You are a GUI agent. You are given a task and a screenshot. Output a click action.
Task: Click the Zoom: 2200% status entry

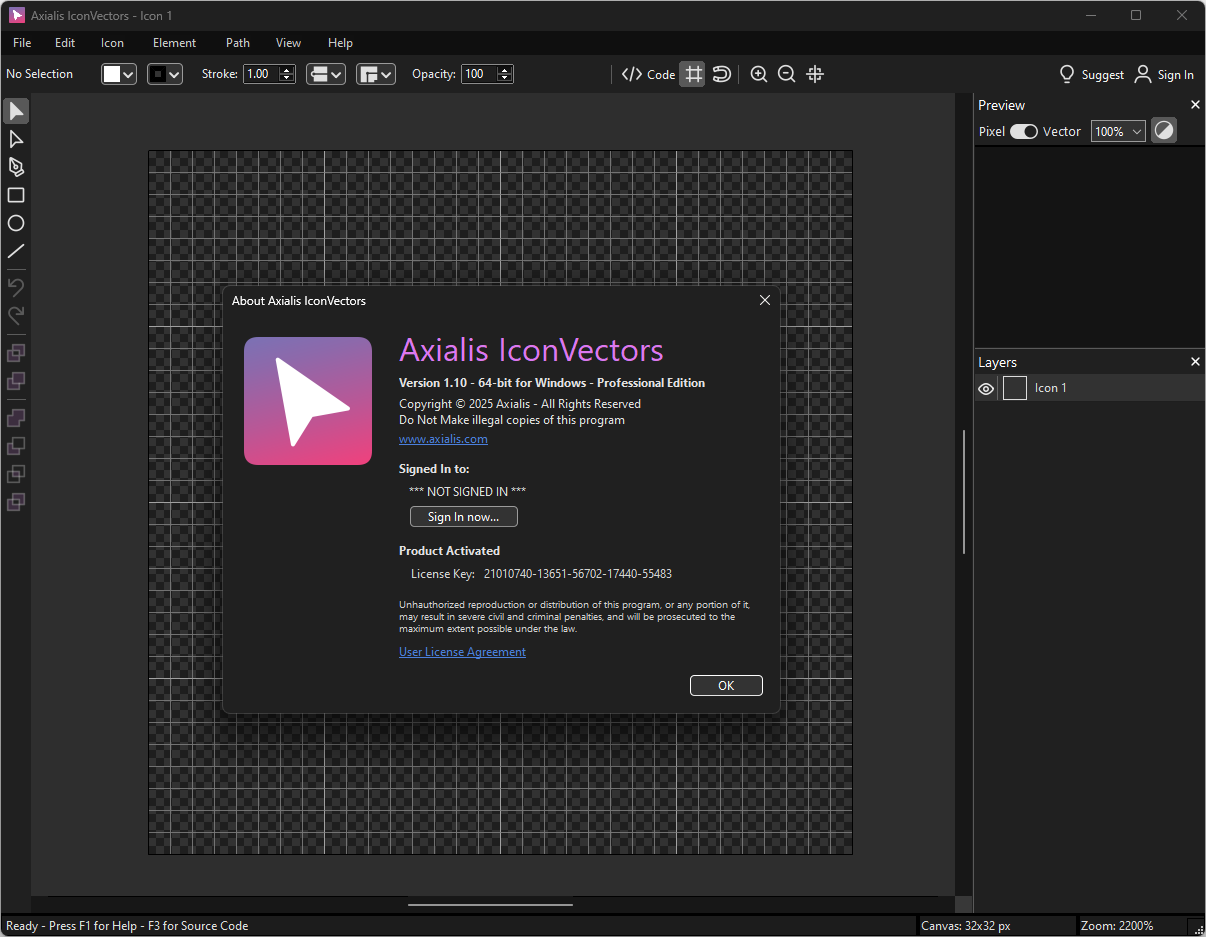click(x=1117, y=926)
